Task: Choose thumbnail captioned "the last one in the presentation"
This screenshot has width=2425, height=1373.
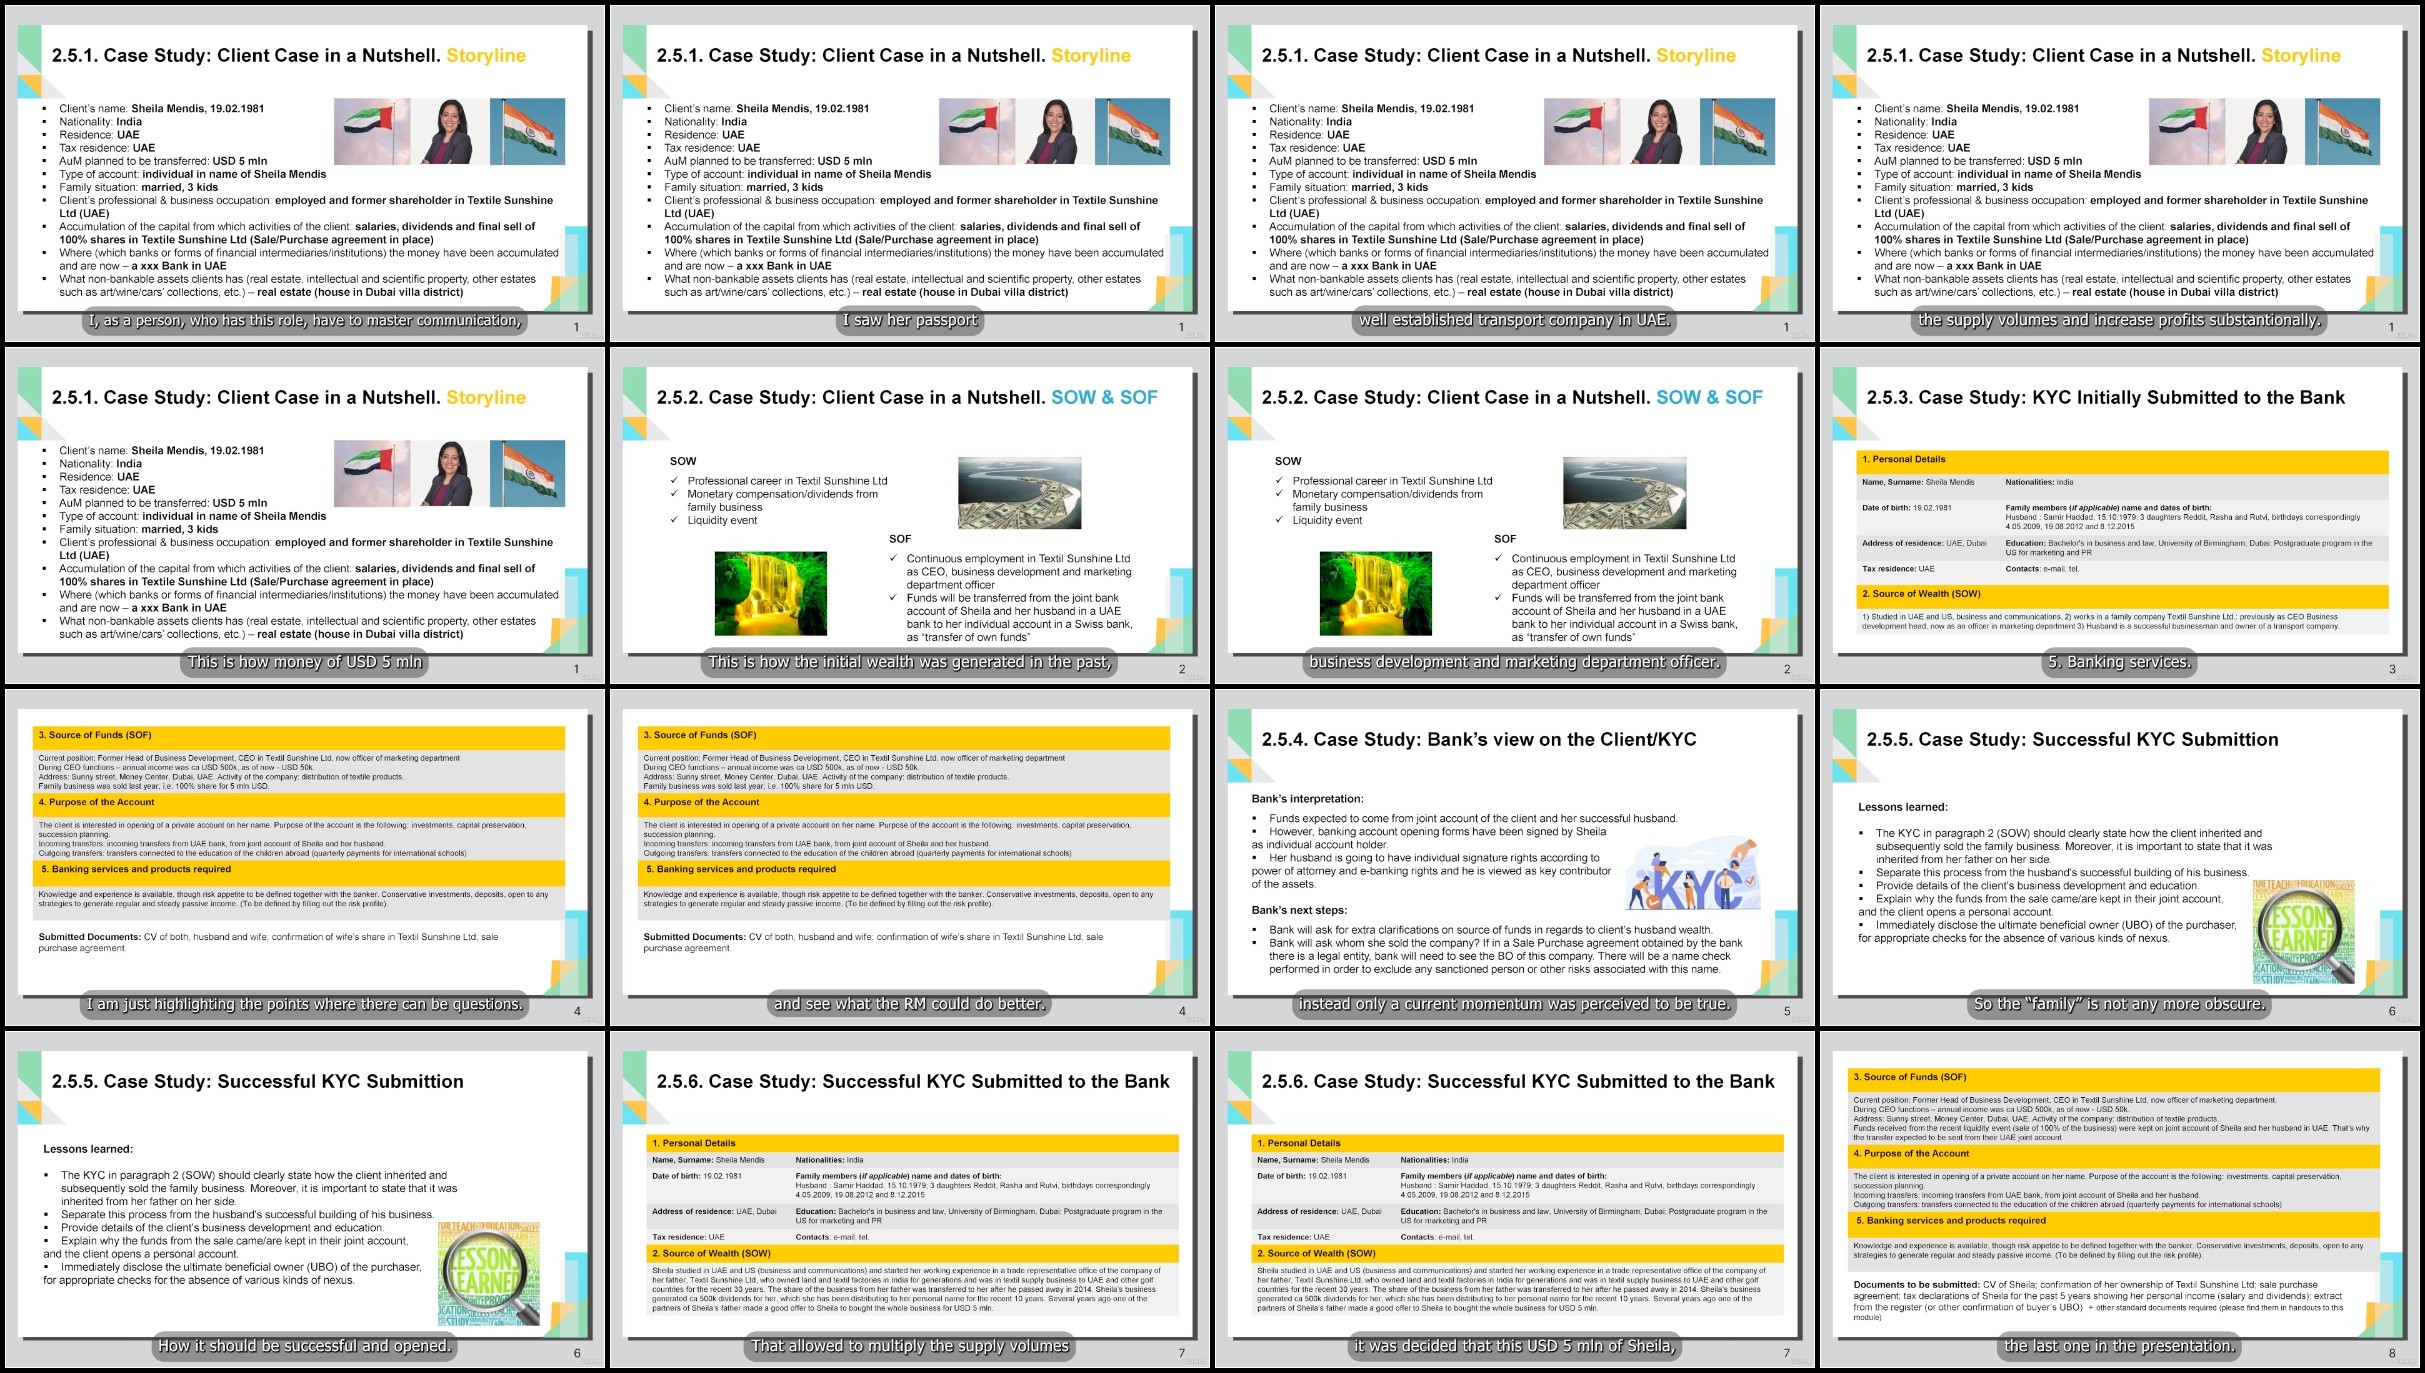Action: tap(2119, 1199)
